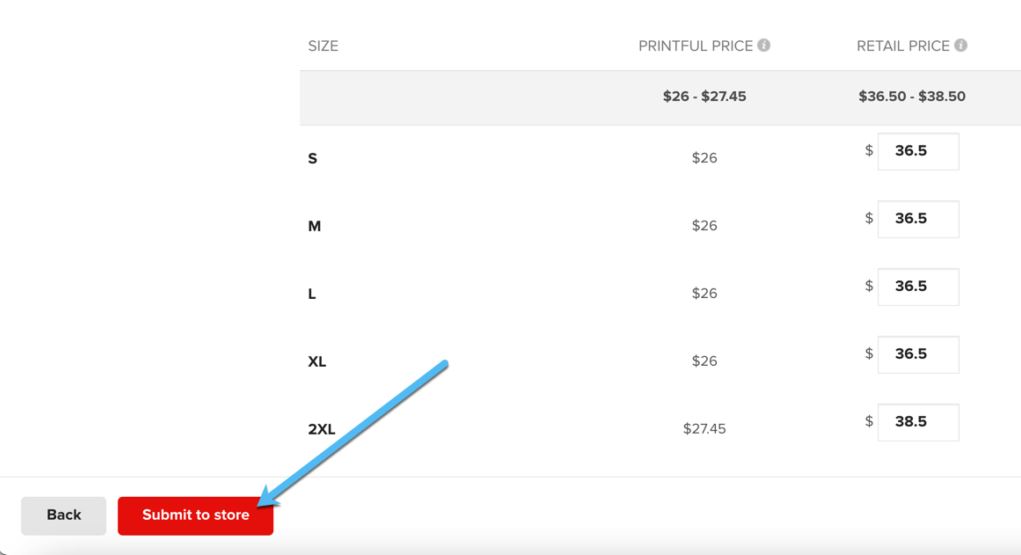Click the Retail Price info icon
This screenshot has height=555, width=1021.
[x=960, y=45]
